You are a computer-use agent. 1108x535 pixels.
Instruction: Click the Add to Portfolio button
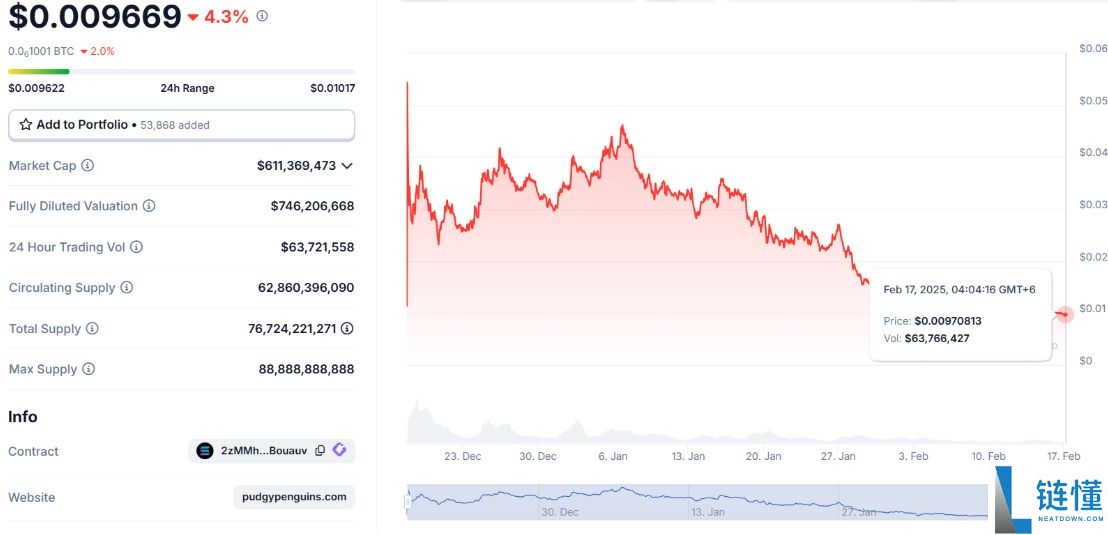click(x=181, y=125)
